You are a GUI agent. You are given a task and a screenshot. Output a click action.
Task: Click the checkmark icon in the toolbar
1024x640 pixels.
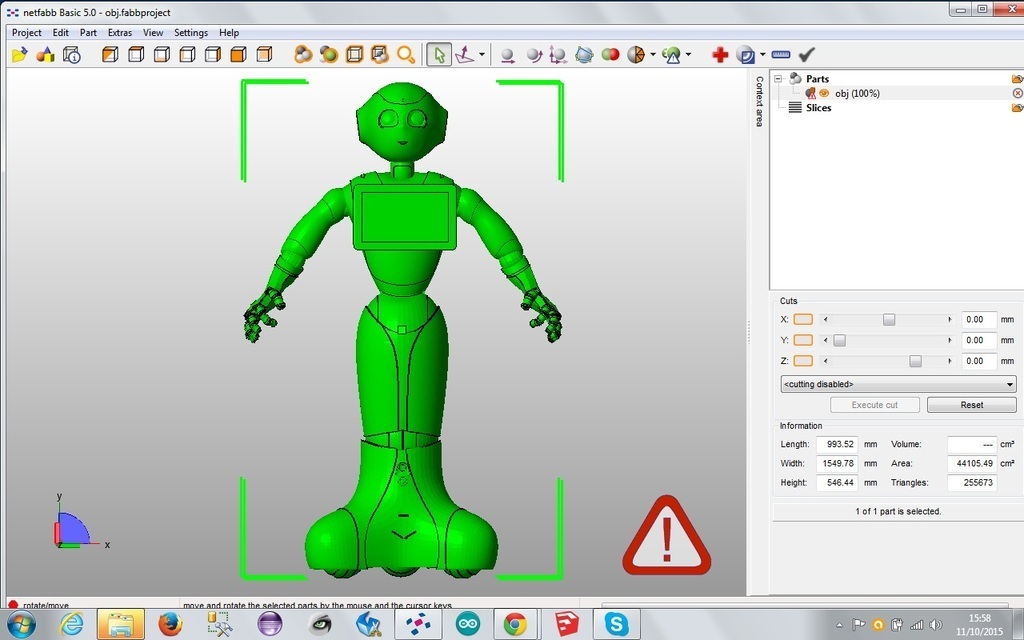pos(807,55)
